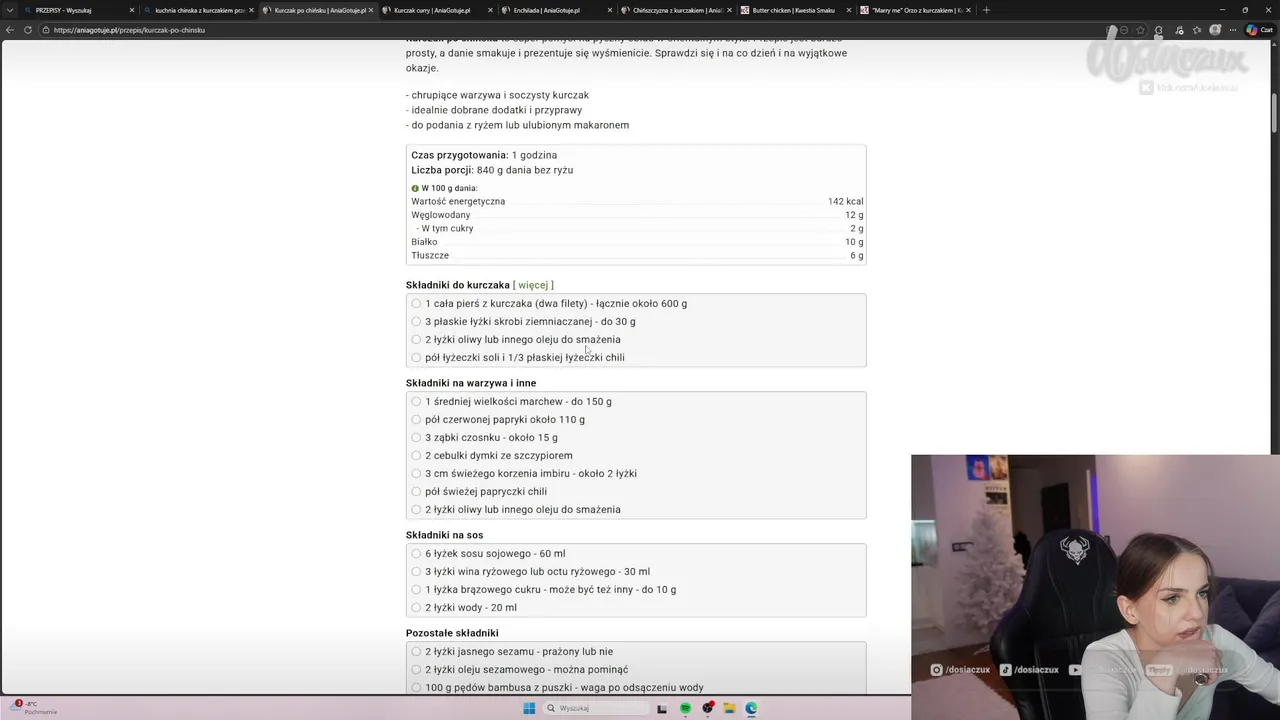Close the PRZEPISY - Wyszukaj tab
This screenshot has width=1280, height=720.
pyautogui.click(x=131, y=10)
